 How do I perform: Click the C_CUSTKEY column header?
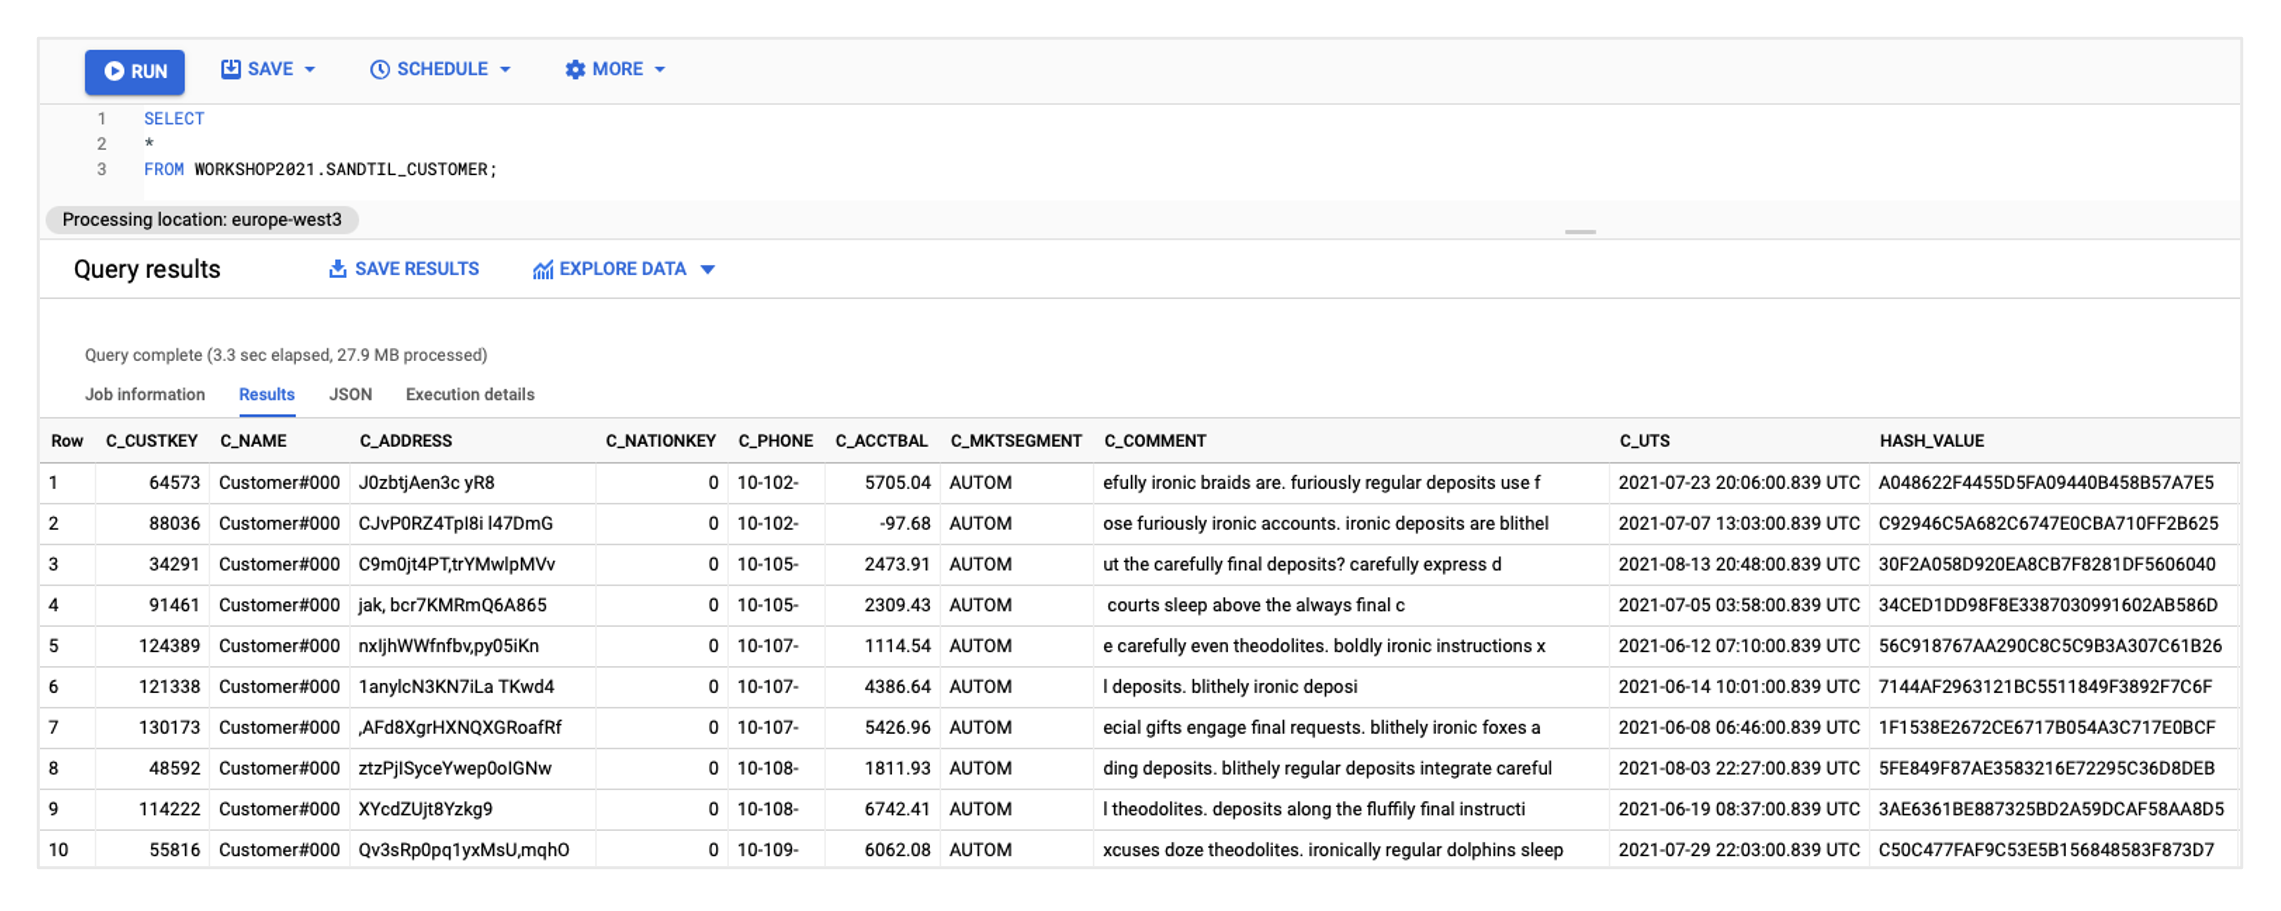[152, 441]
